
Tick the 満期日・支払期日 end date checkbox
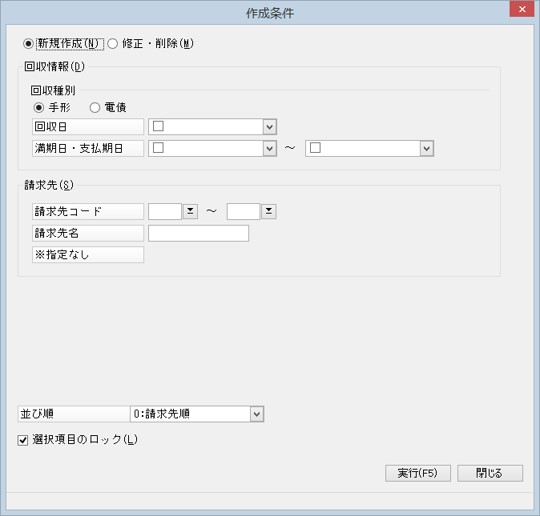tap(315, 148)
